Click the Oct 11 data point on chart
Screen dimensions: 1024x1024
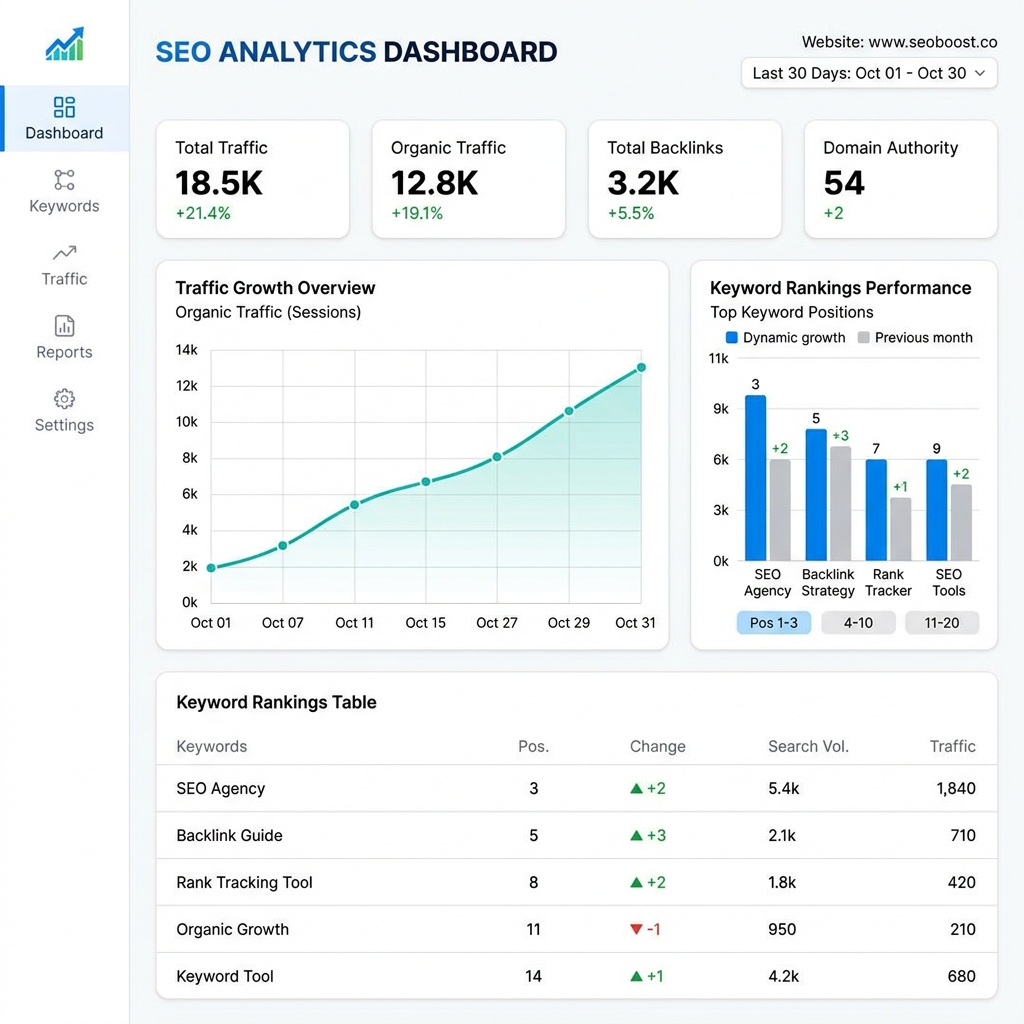tap(355, 505)
